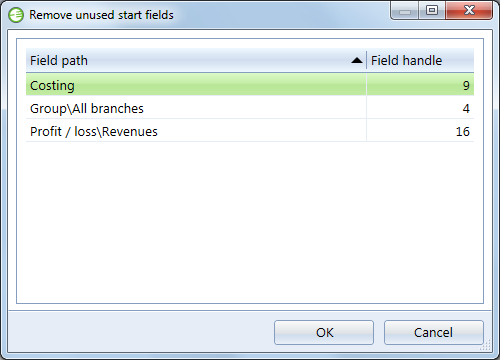Dismiss the dialog with Cancel

tap(433, 332)
